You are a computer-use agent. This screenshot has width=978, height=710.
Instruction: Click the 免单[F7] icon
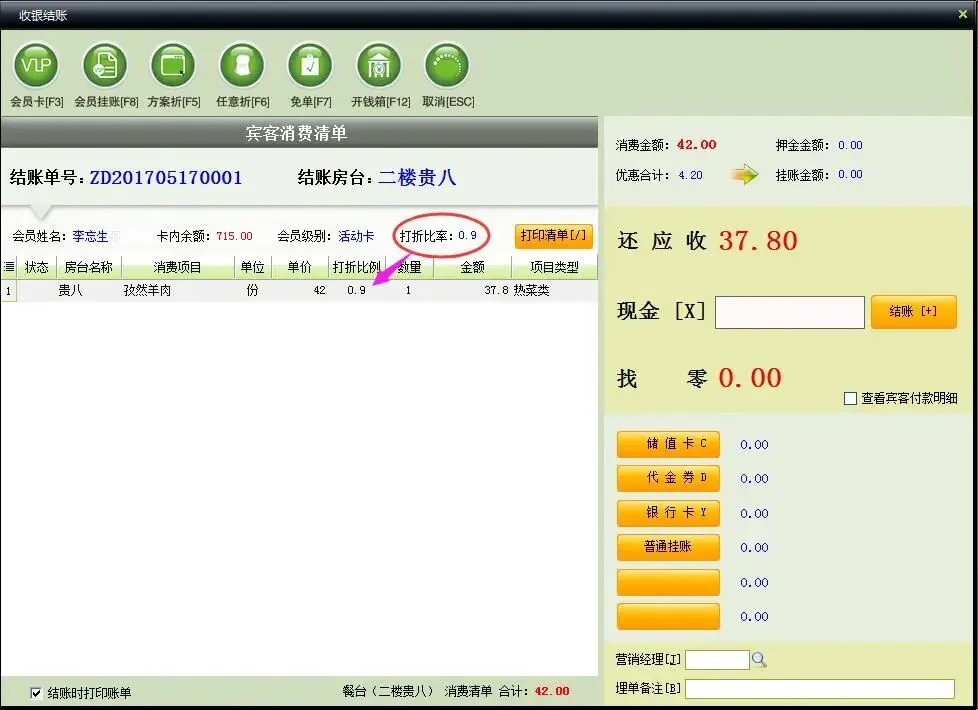pos(310,66)
